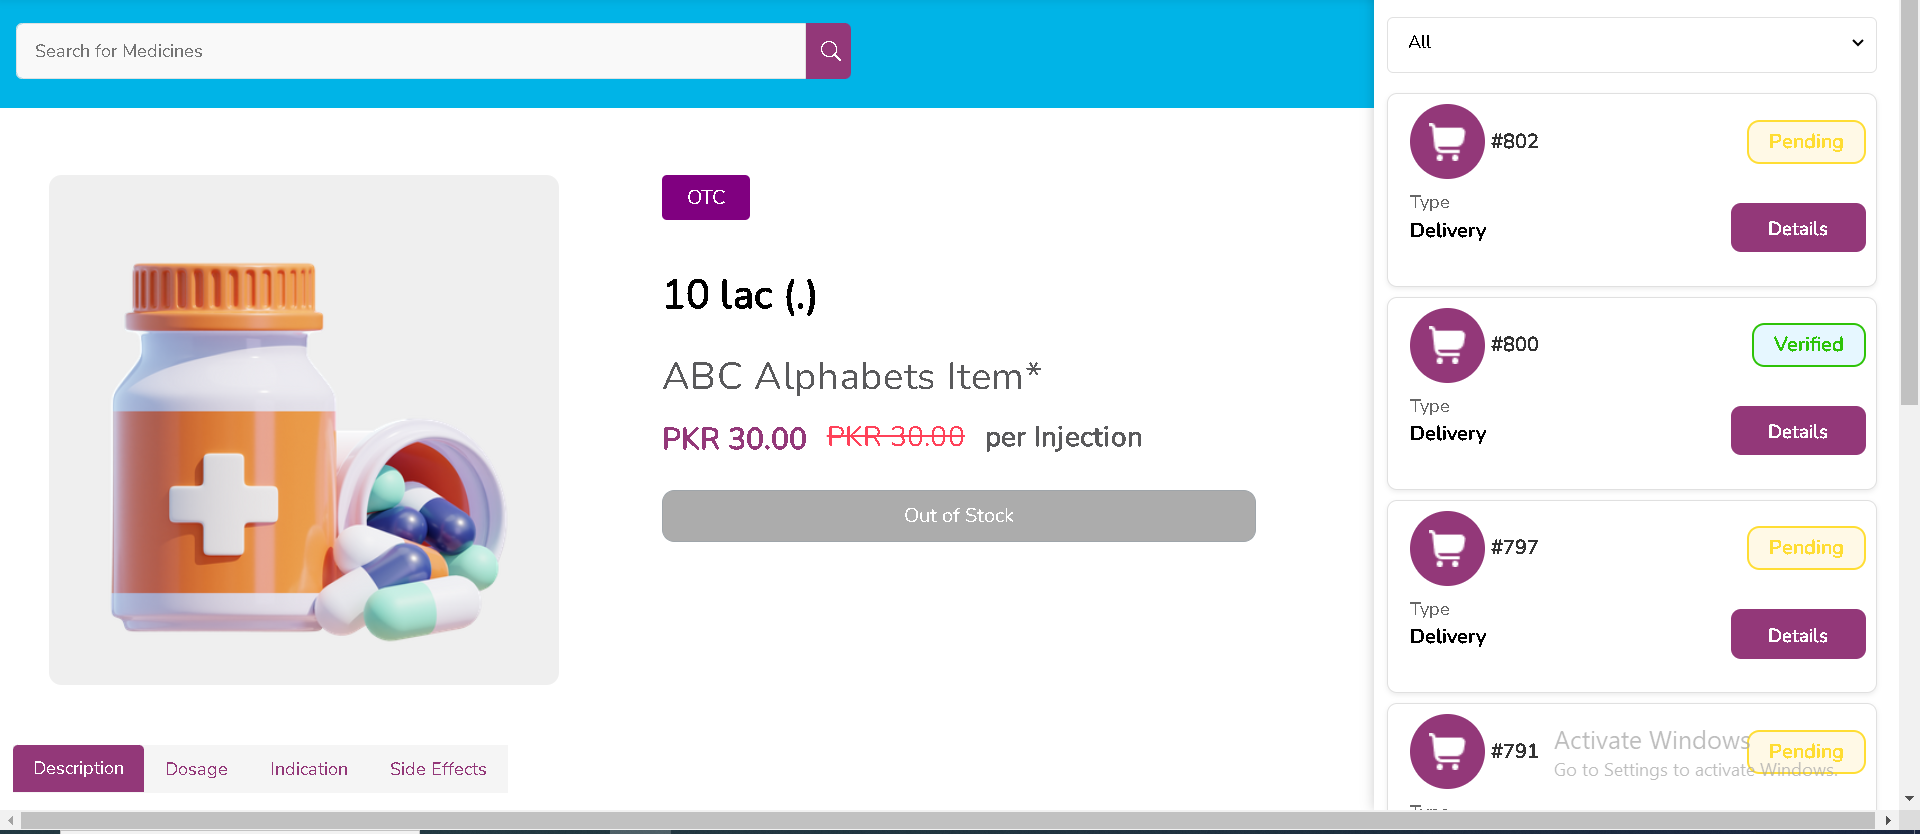1920x834 pixels.
Task: Click the cart icon on order #797
Action: (1446, 548)
